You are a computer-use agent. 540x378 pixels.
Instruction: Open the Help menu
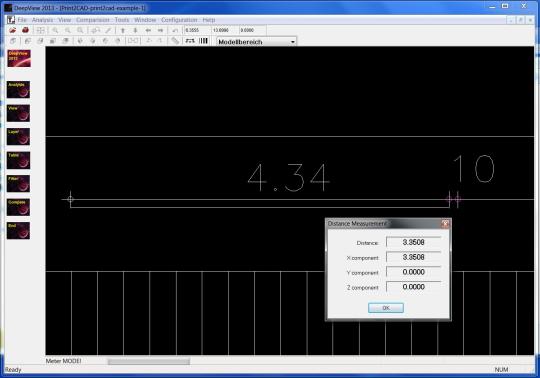[x=209, y=20]
